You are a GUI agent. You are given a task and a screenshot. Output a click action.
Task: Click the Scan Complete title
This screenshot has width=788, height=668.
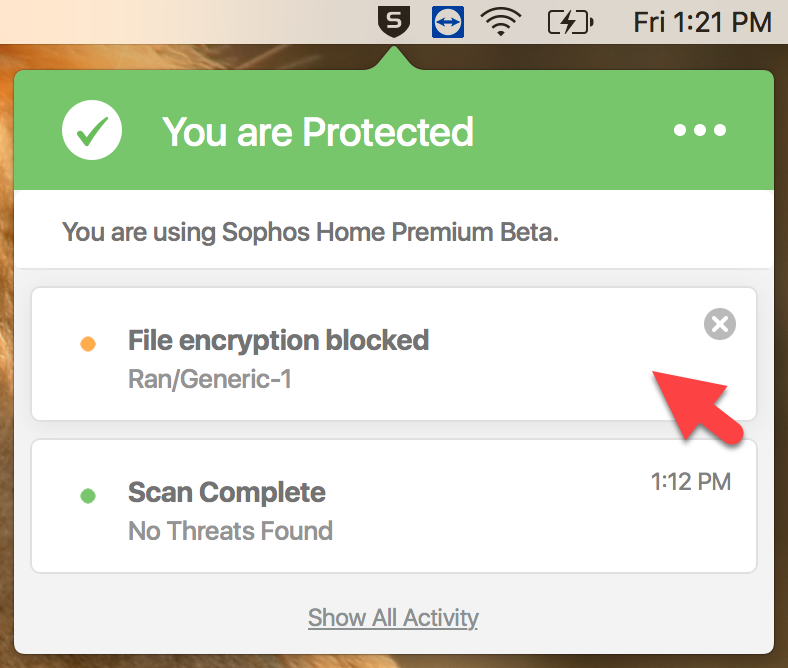pos(227,493)
